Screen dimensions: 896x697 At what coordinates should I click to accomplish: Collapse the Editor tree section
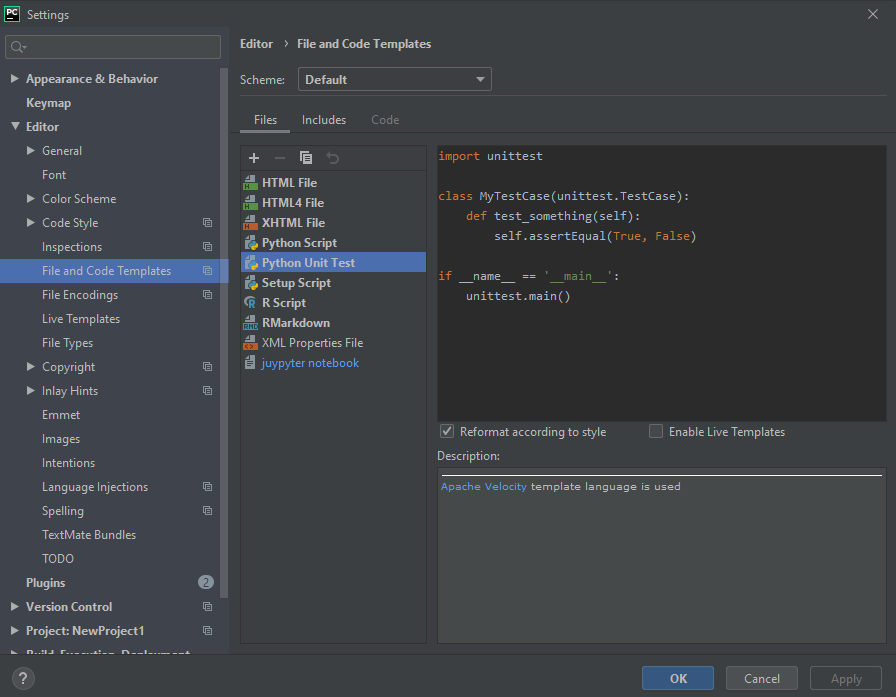coord(14,126)
